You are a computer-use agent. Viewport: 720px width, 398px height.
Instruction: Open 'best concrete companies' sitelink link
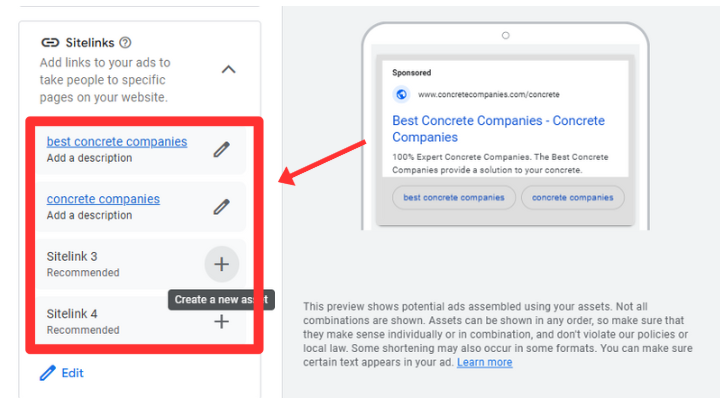117,141
